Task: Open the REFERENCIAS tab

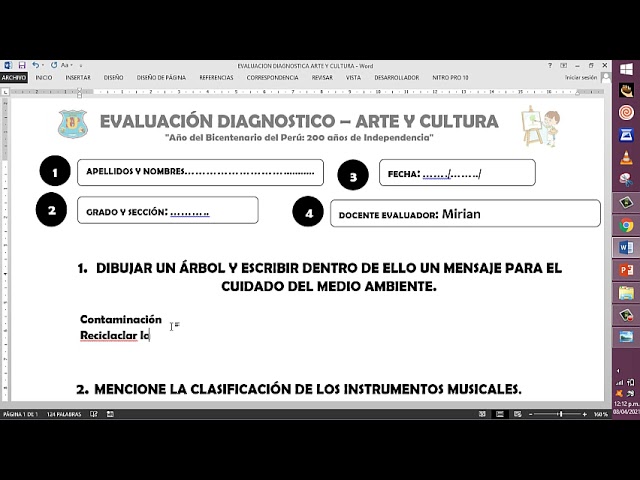Action: [216, 78]
